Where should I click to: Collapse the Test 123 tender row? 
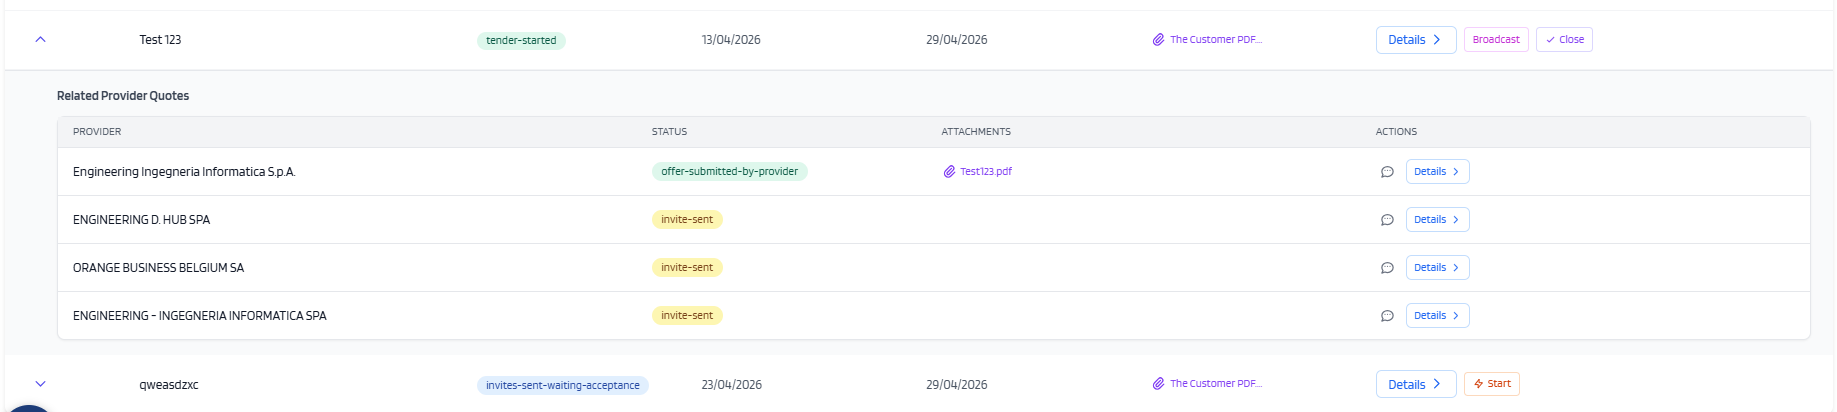40,40
